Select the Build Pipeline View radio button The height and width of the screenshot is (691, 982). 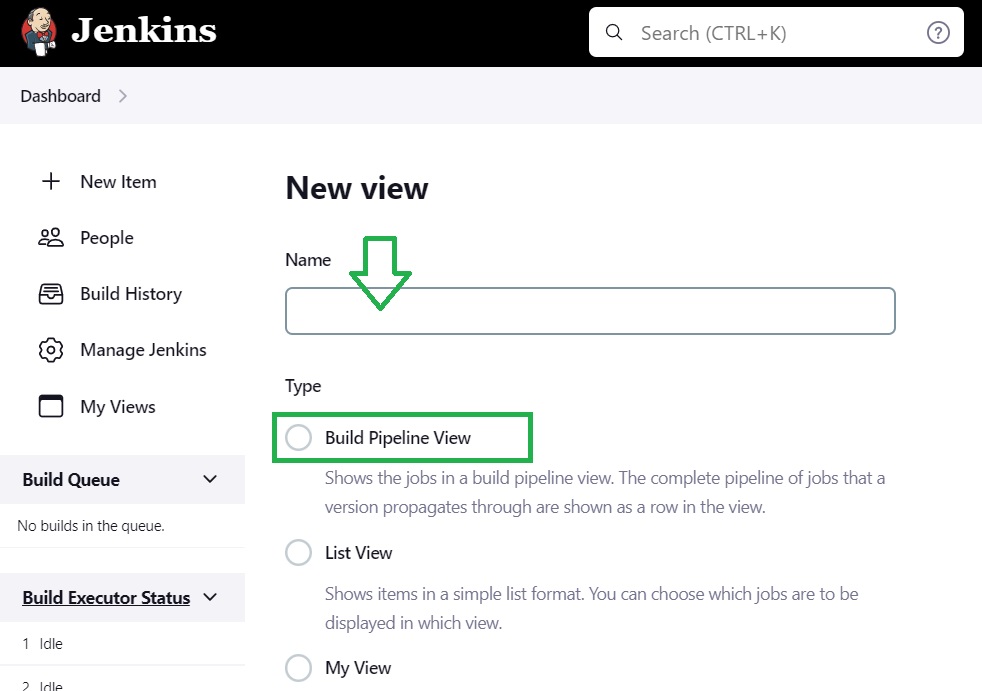pyautogui.click(x=298, y=437)
